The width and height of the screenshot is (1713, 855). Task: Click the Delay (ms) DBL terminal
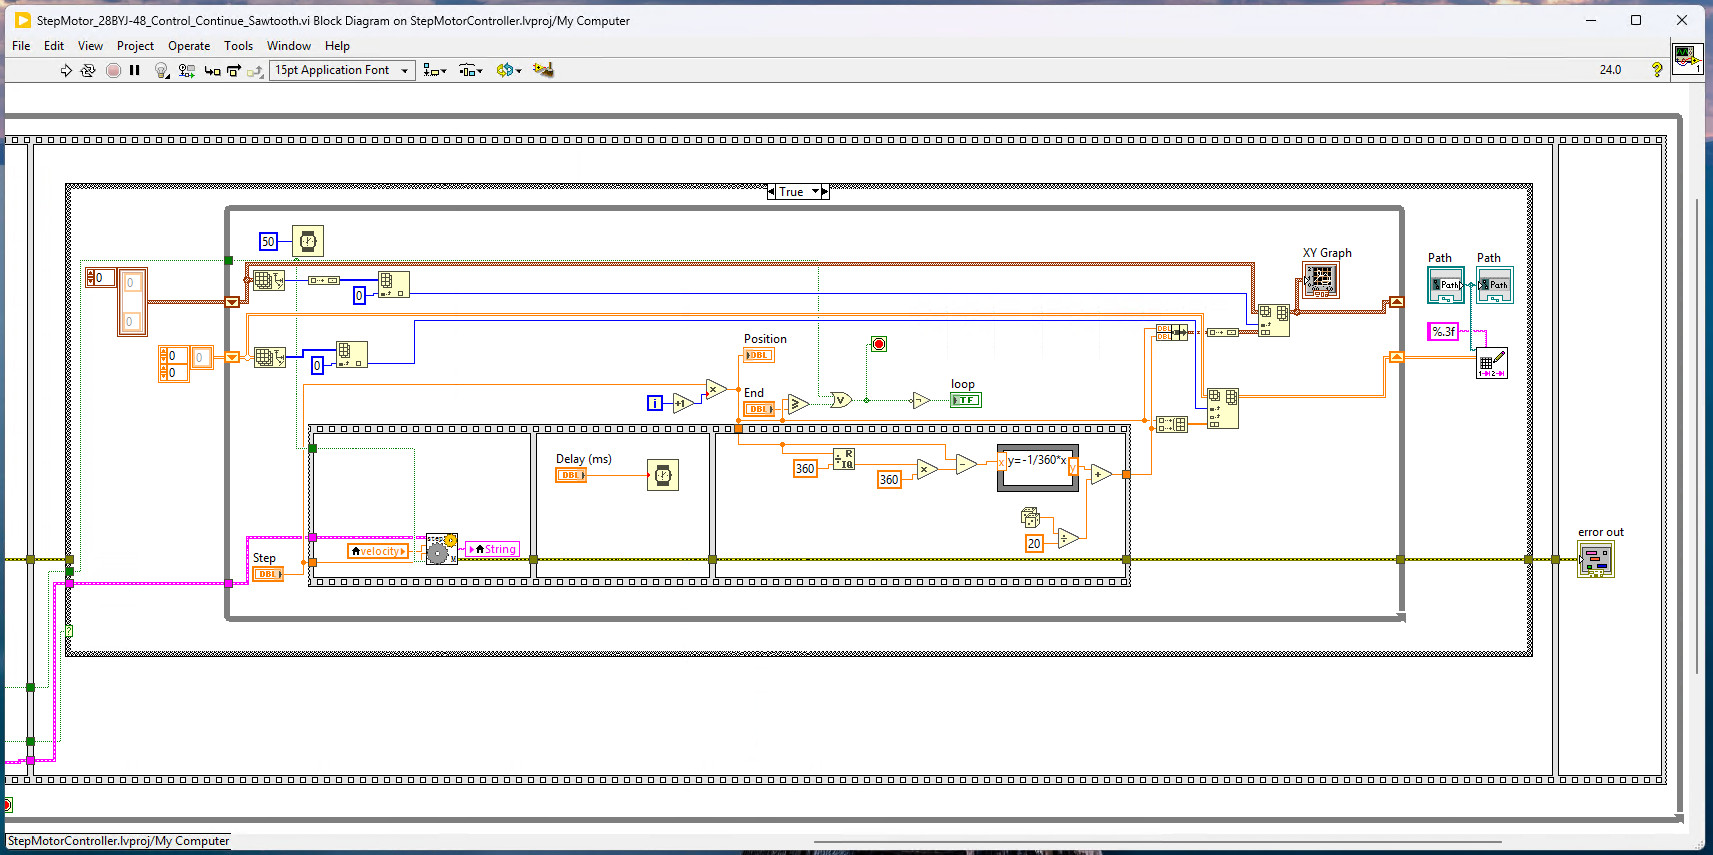(571, 475)
